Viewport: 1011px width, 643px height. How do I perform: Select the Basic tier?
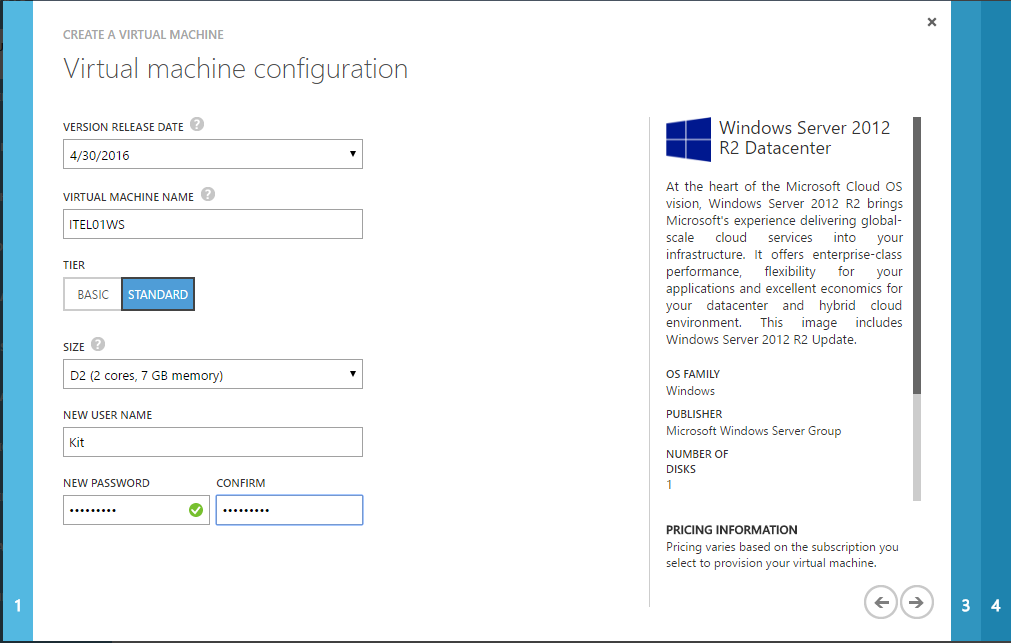tap(93, 294)
